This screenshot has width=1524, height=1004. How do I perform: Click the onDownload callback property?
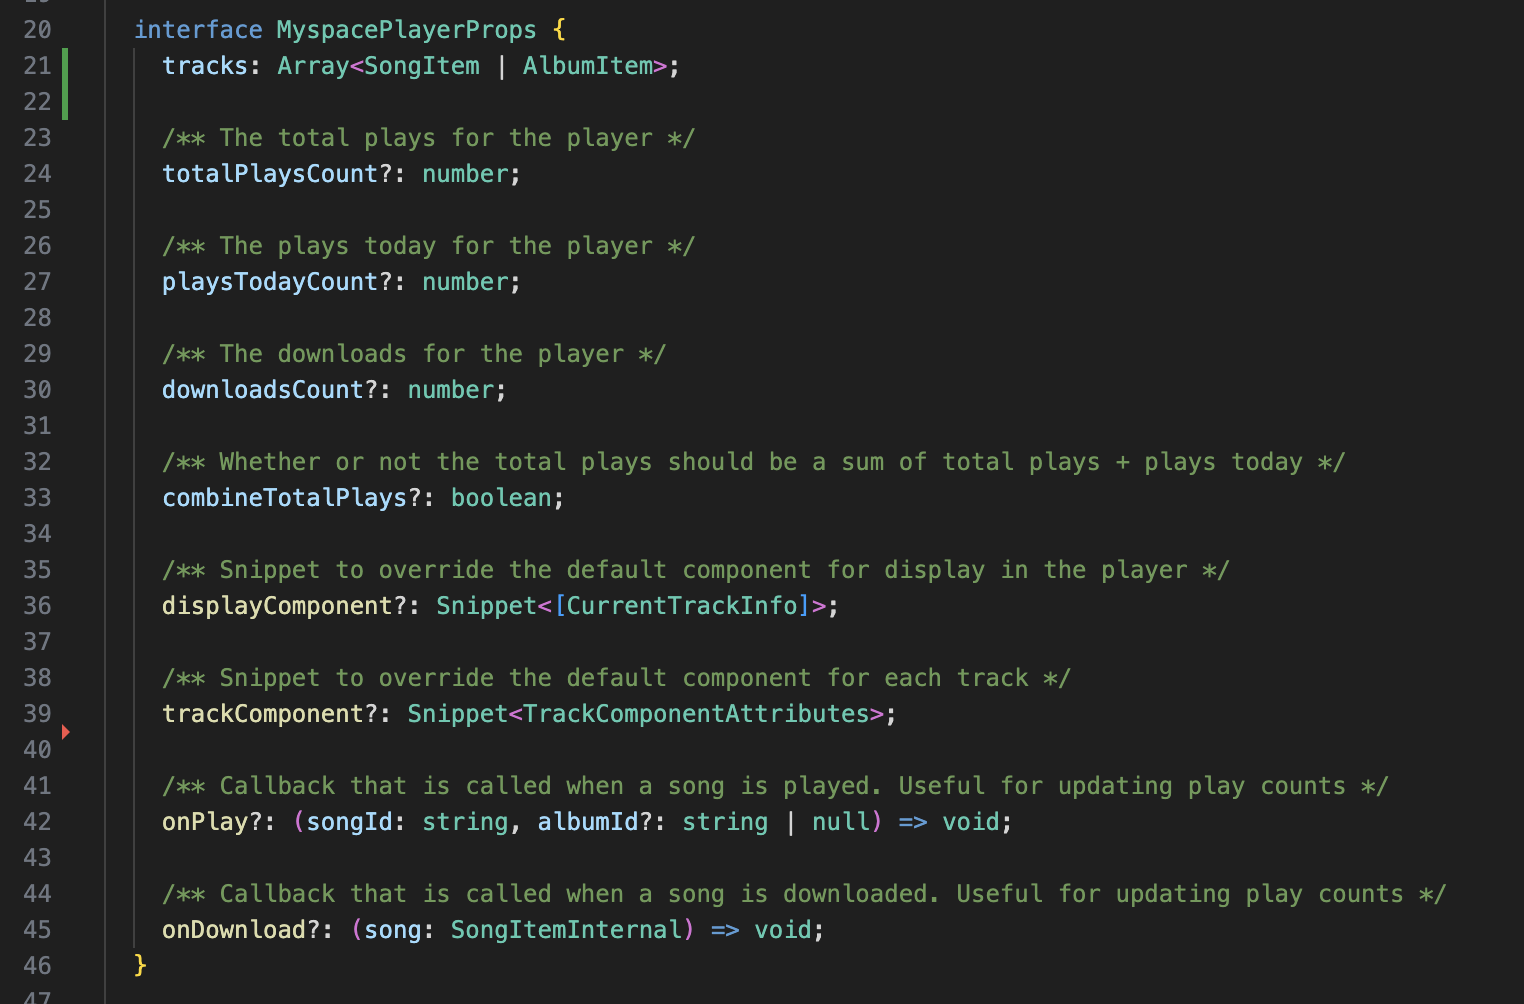(233, 930)
